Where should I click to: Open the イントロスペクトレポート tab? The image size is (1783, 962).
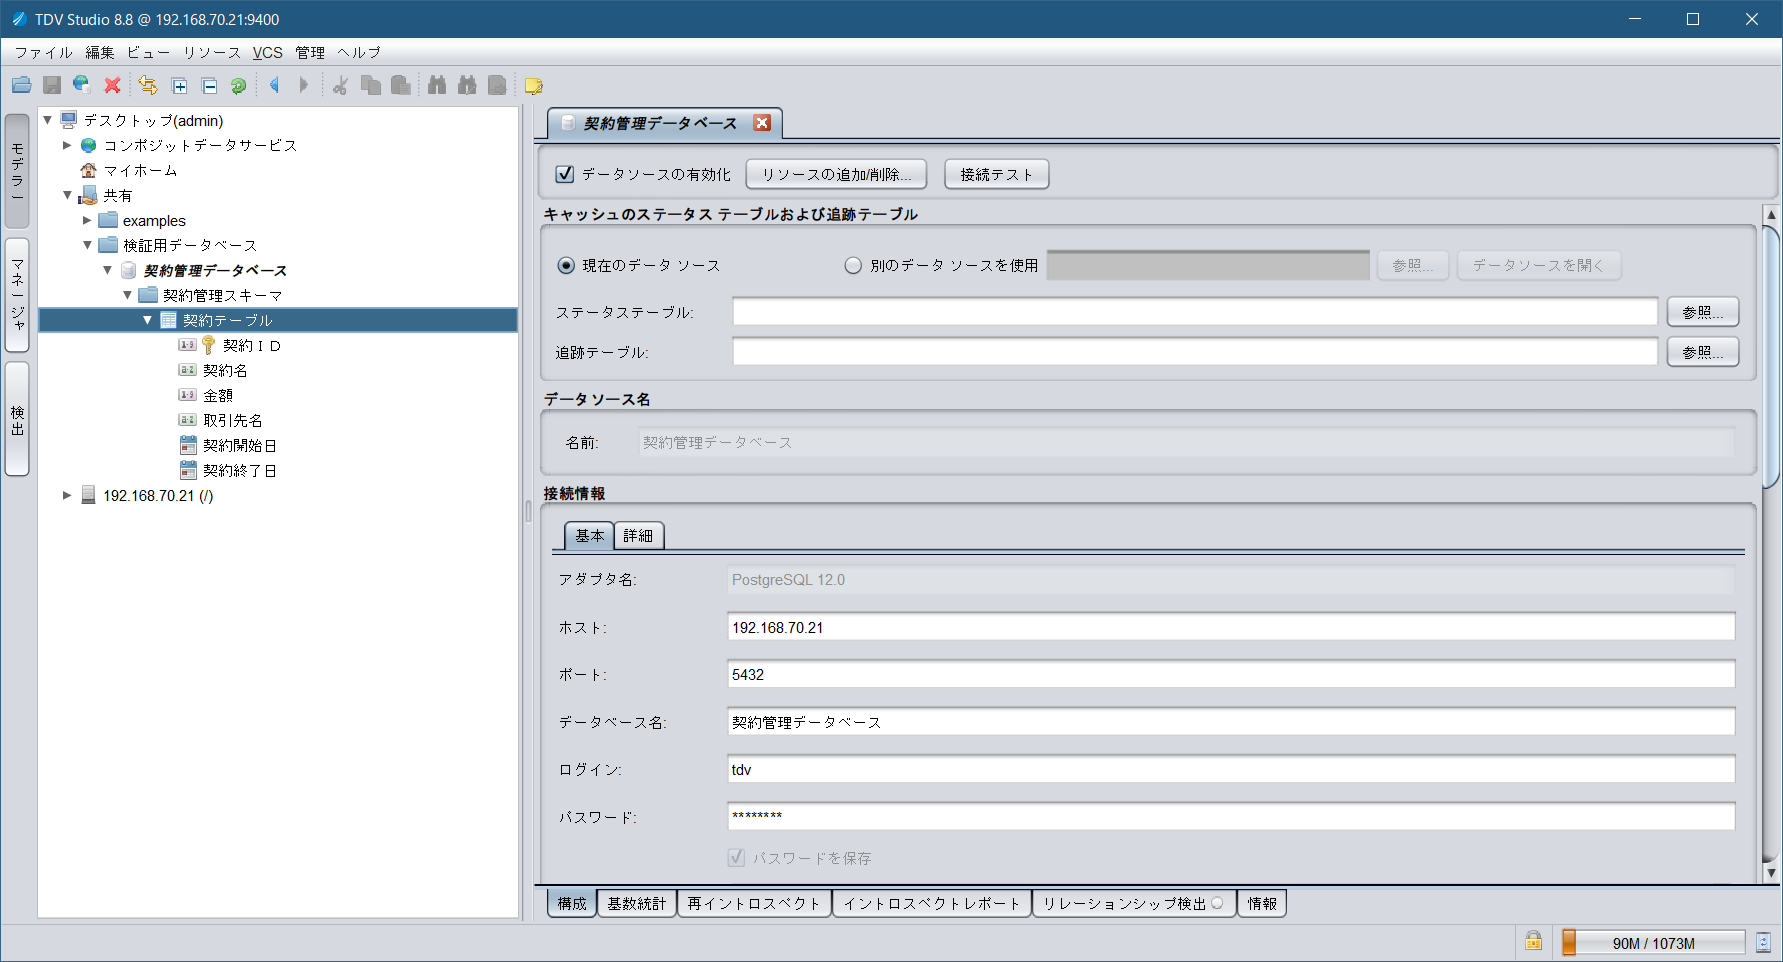(x=932, y=904)
